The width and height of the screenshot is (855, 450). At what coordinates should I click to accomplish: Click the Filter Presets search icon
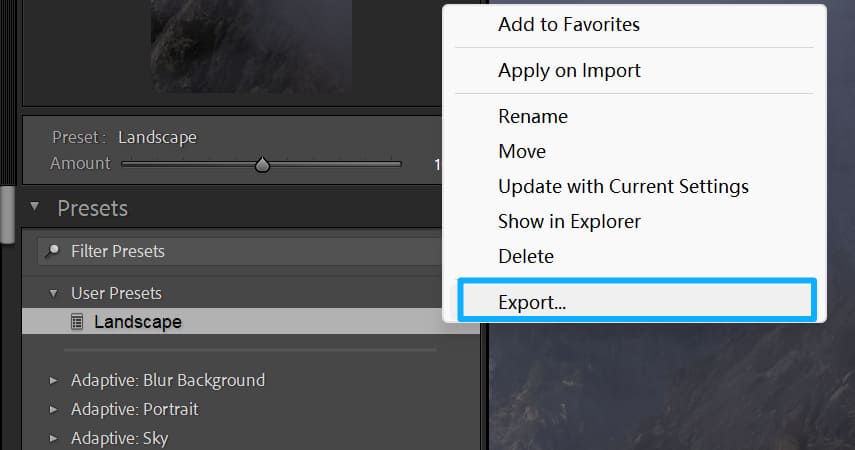pyautogui.click(x=52, y=251)
